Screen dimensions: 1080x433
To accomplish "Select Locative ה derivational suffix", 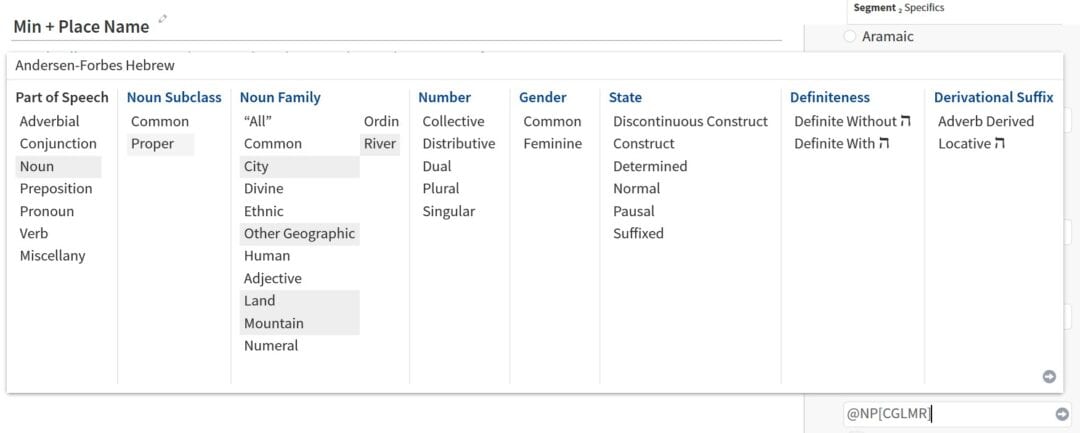I will click(971, 144).
